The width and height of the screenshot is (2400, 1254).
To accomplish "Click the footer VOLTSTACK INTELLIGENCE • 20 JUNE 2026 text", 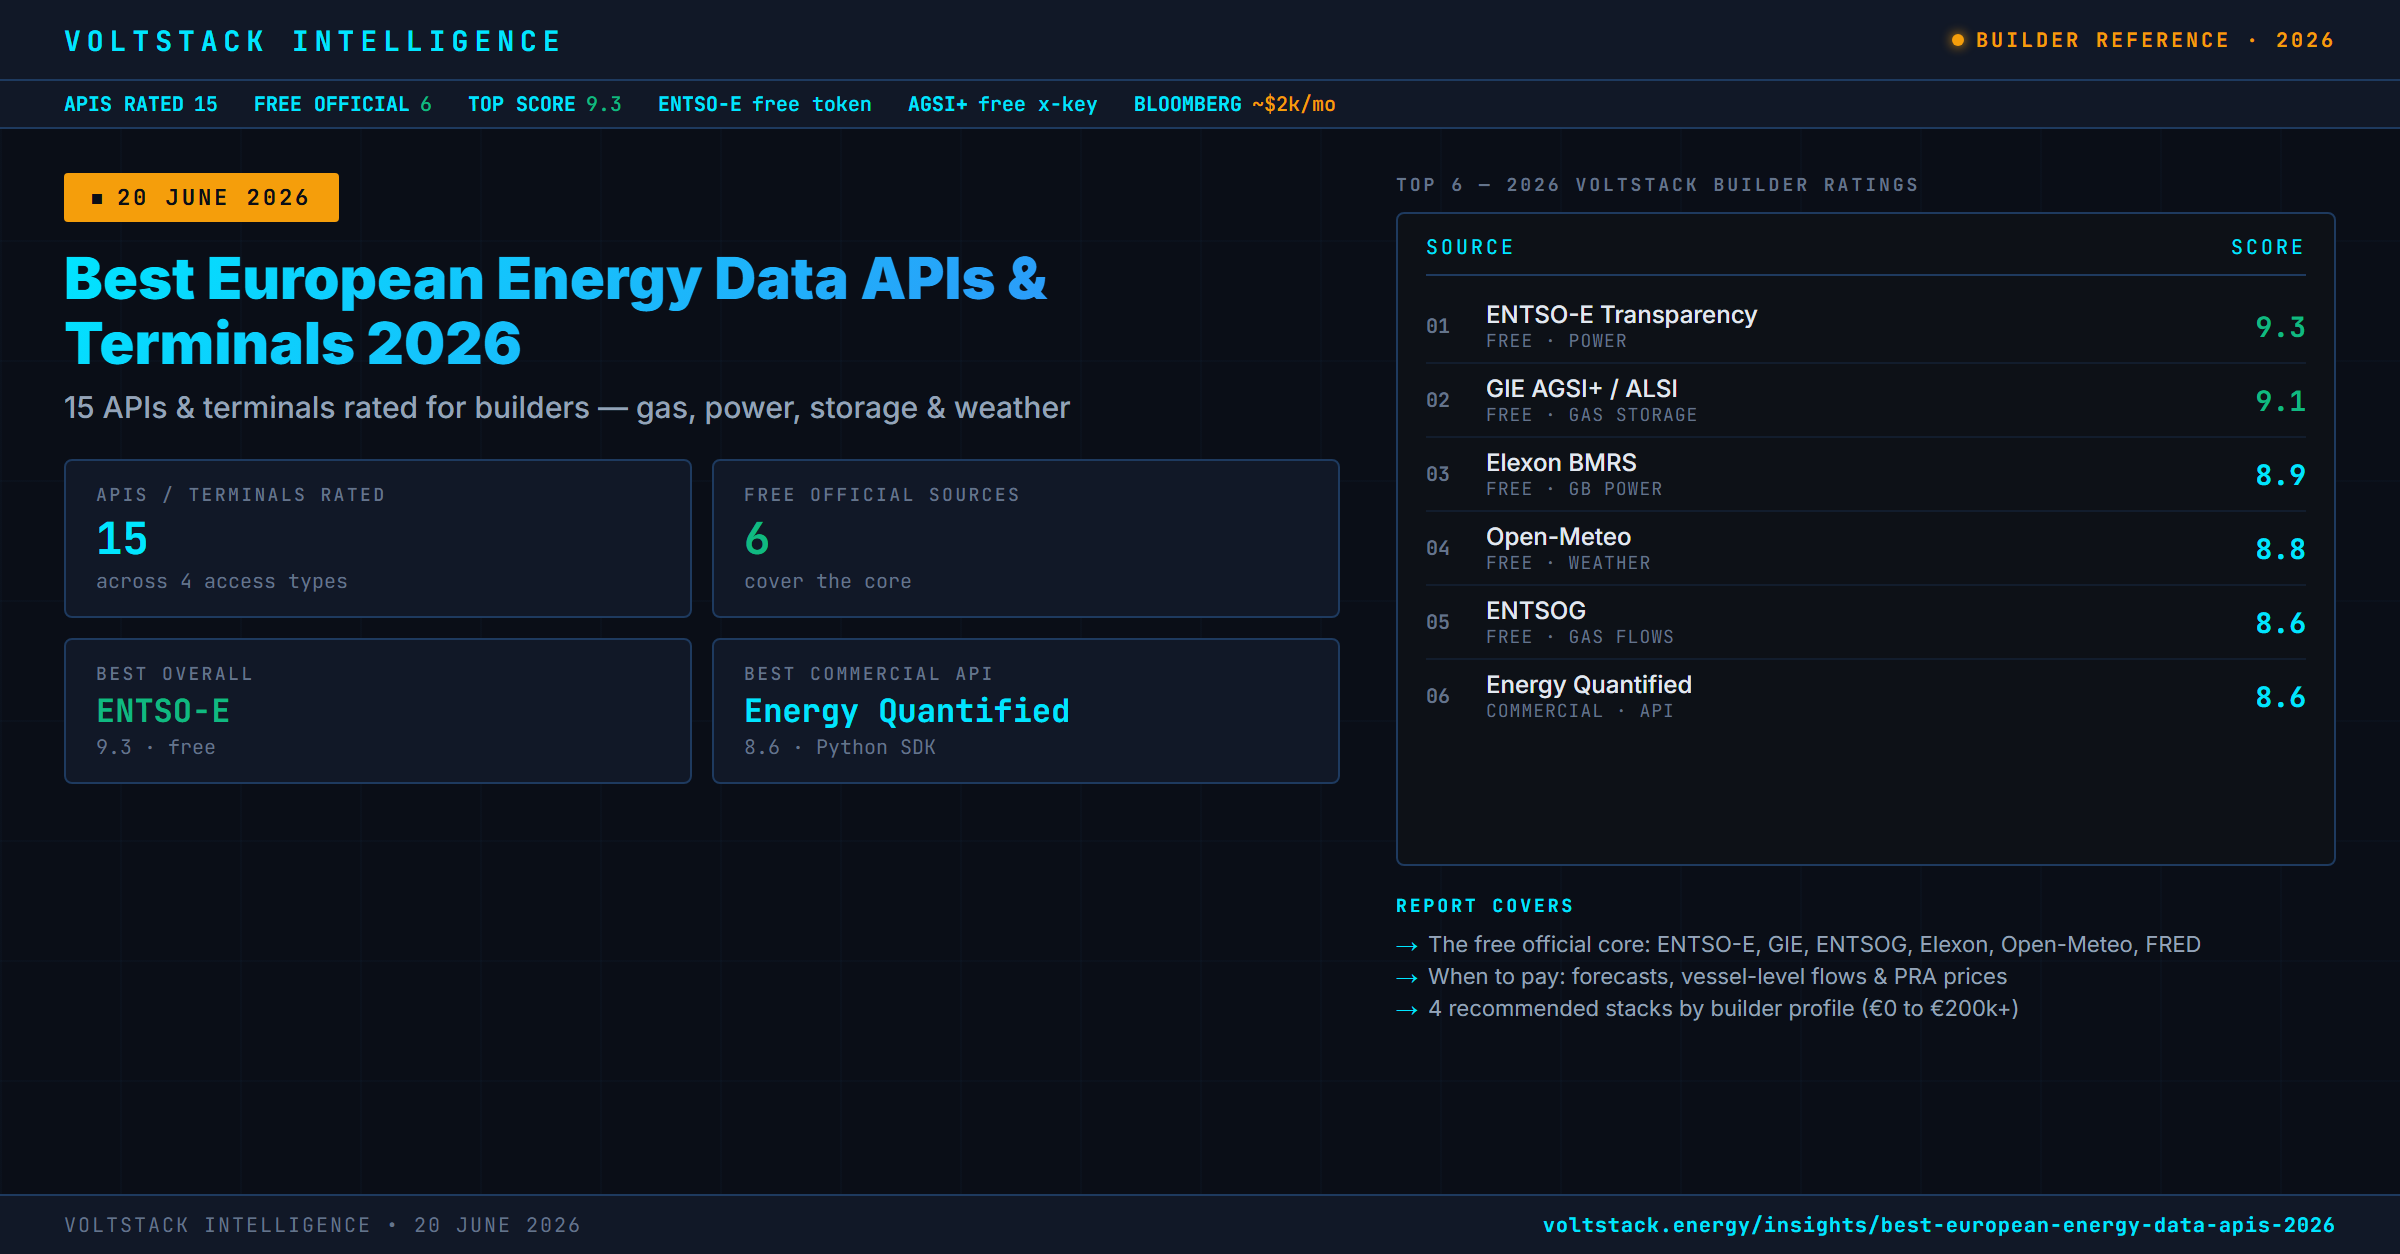I will tap(322, 1225).
